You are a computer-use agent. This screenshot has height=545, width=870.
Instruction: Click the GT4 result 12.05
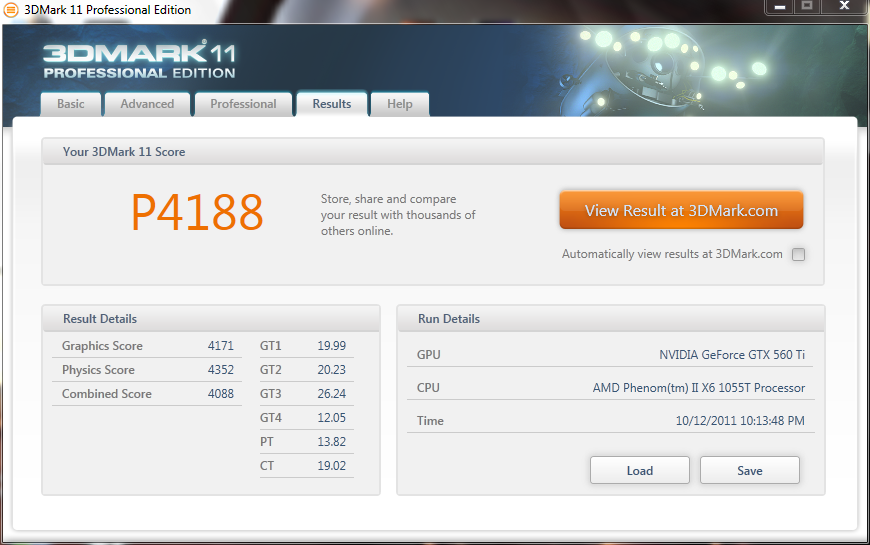[x=332, y=417]
